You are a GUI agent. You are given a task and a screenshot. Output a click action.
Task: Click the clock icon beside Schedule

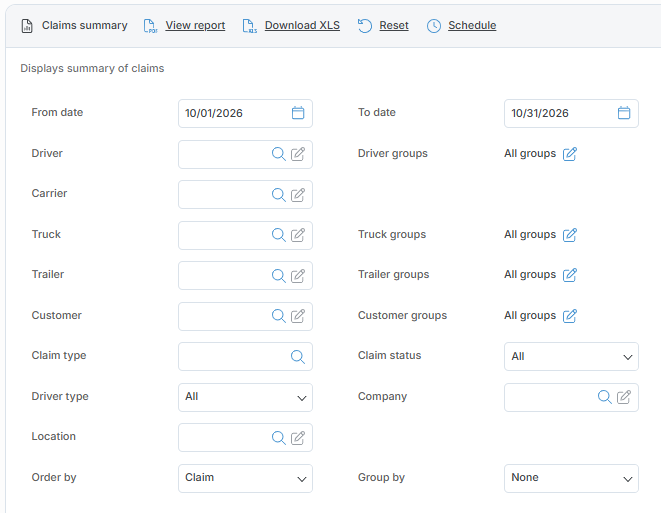[434, 26]
